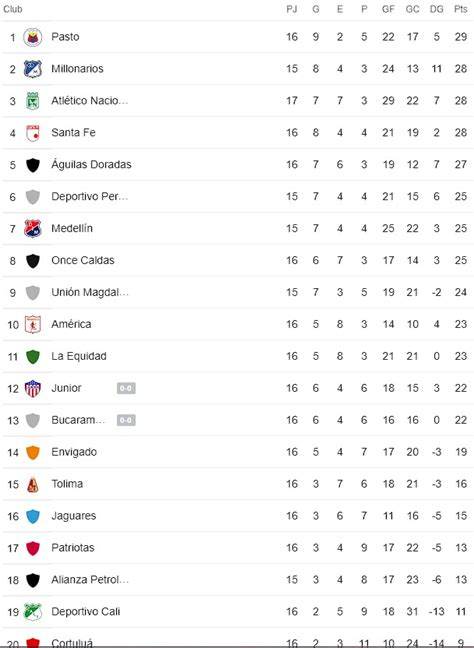Click the Millonarios blue crest icon
Viewport: 474px width, 648px height.
[33, 69]
